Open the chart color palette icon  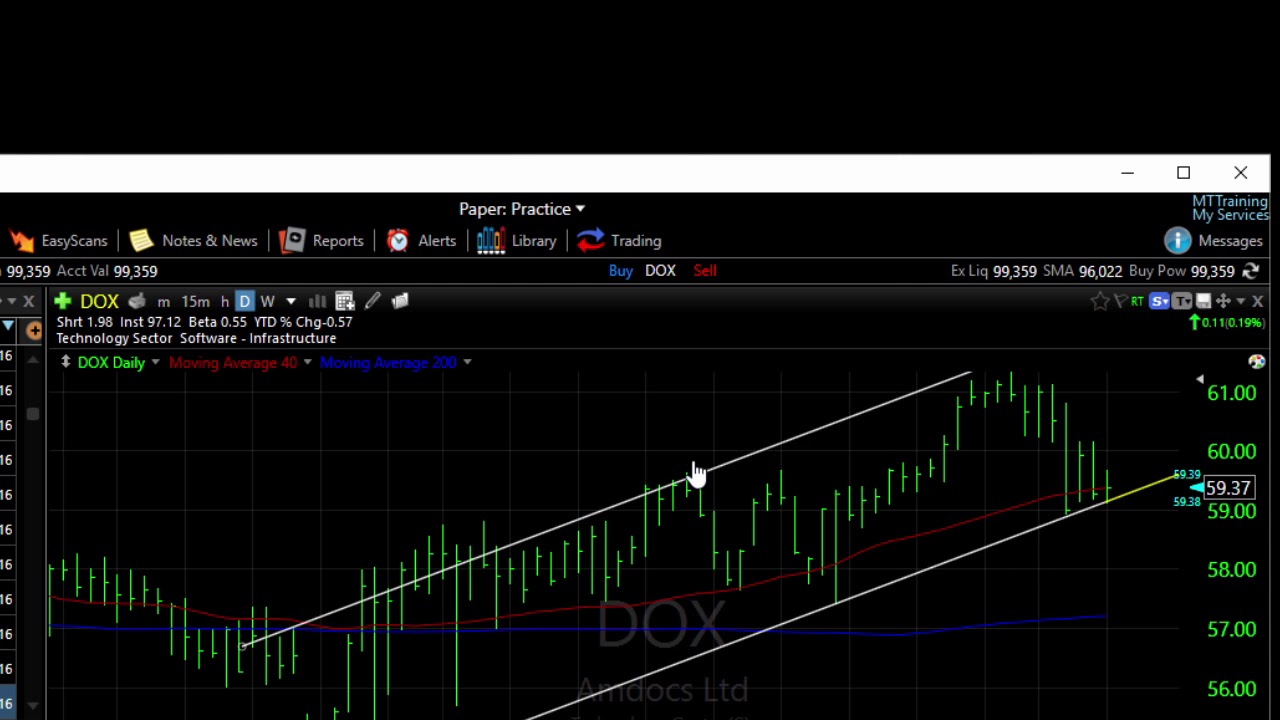point(1256,362)
